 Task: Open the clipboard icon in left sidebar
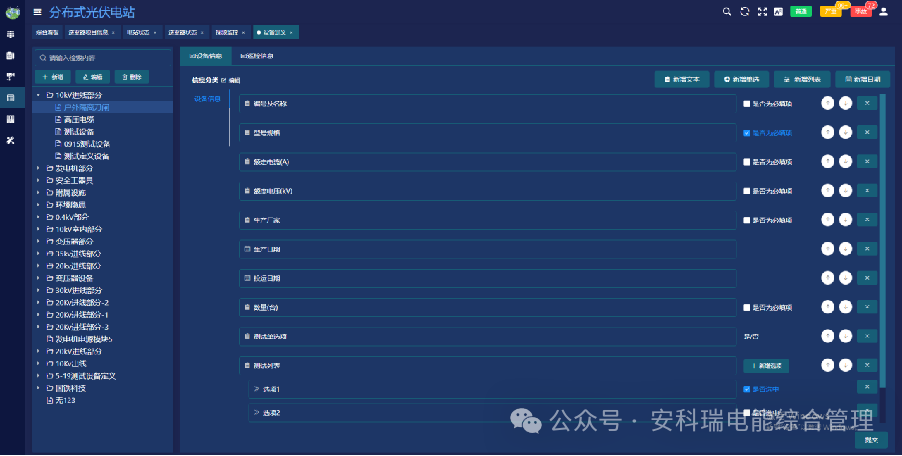[x=10, y=56]
